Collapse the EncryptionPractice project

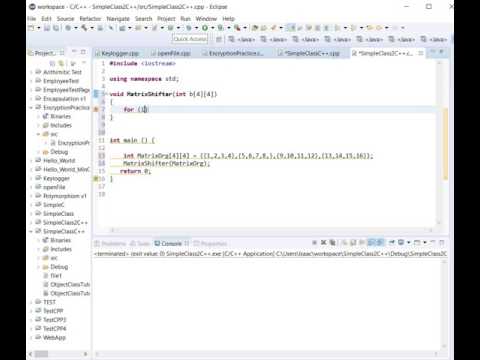[31, 107]
